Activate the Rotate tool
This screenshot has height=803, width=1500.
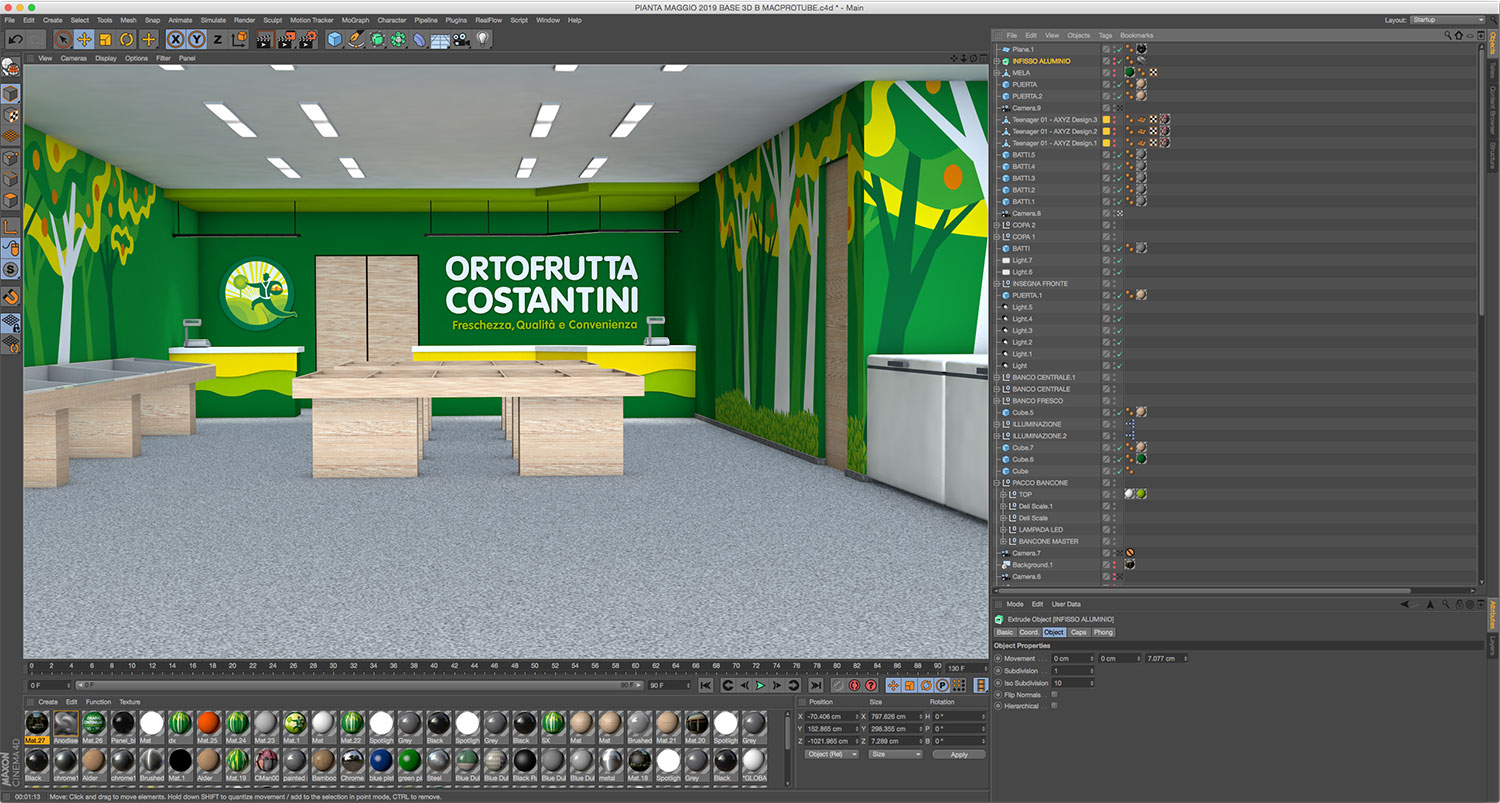tap(127, 39)
